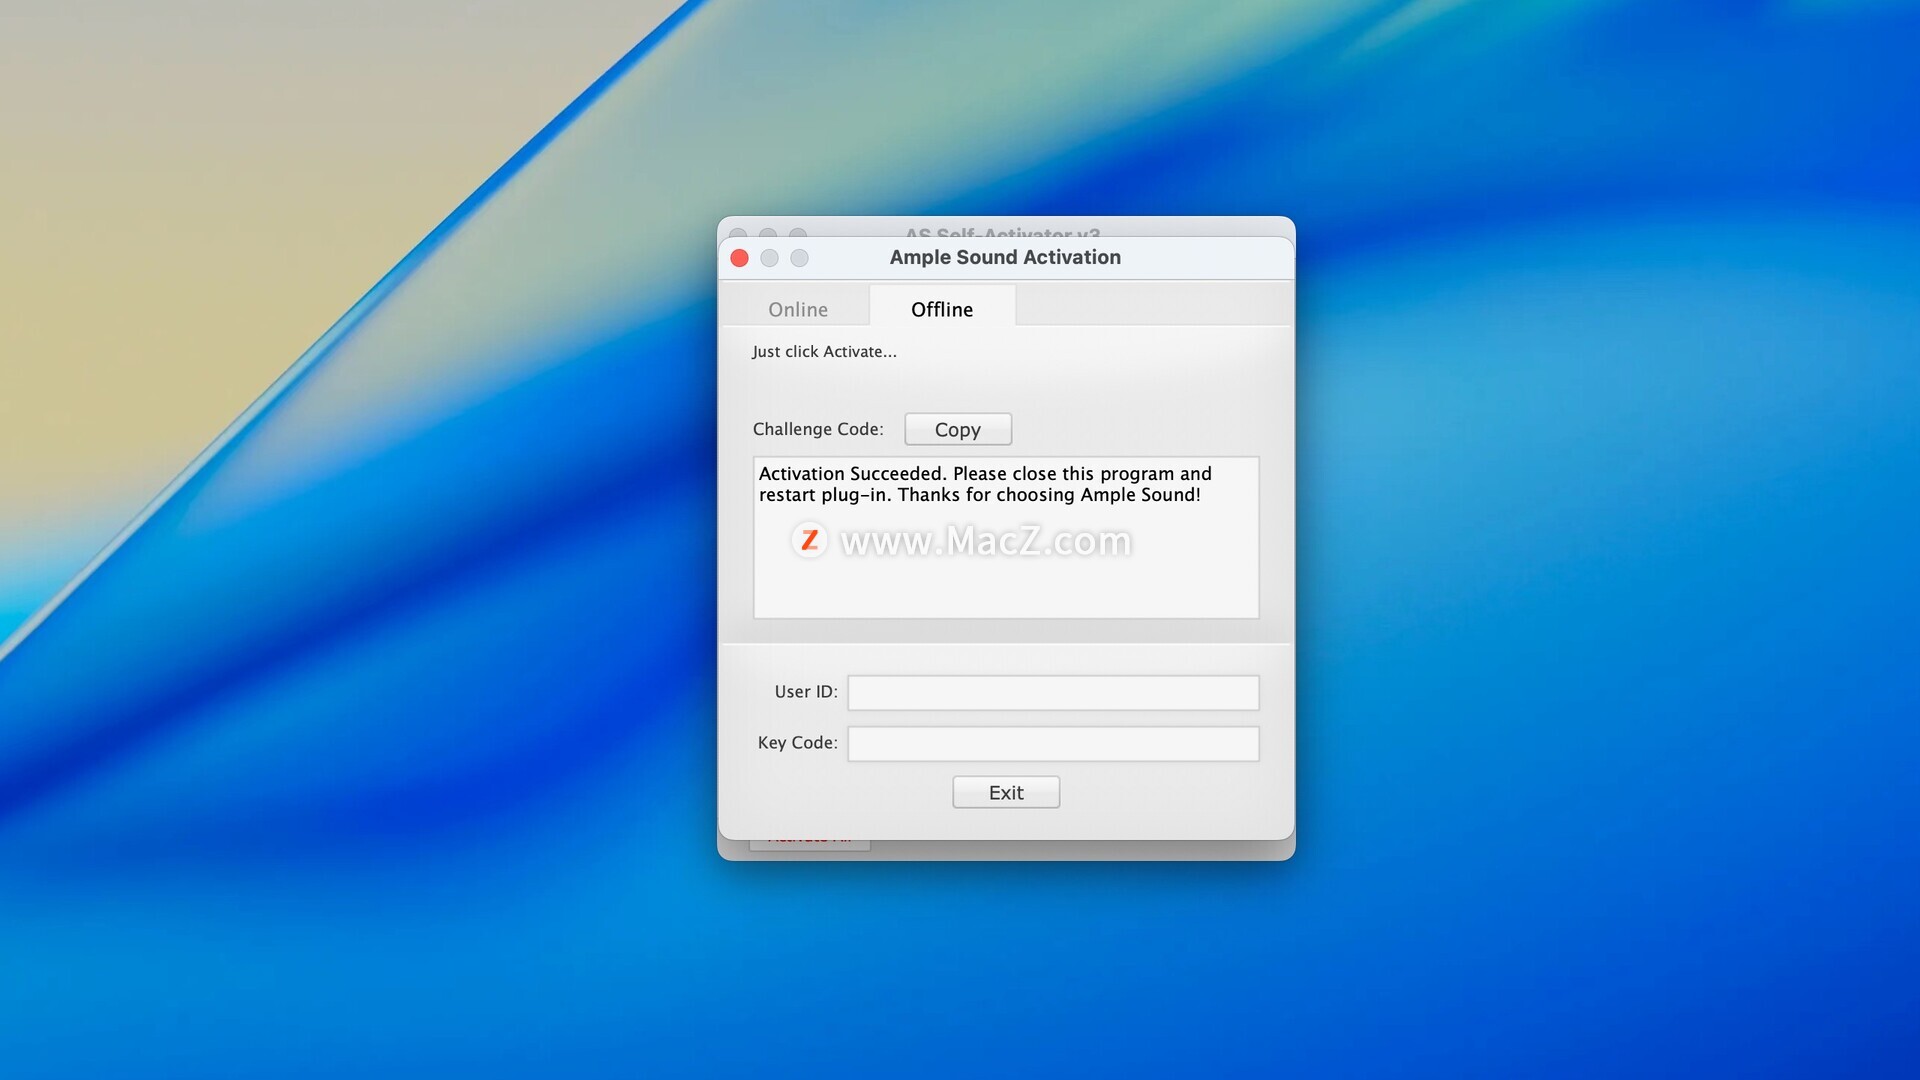Click the 'Challenge Code:' label
This screenshot has width=1920, height=1080.
pyautogui.click(x=818, y=429)
